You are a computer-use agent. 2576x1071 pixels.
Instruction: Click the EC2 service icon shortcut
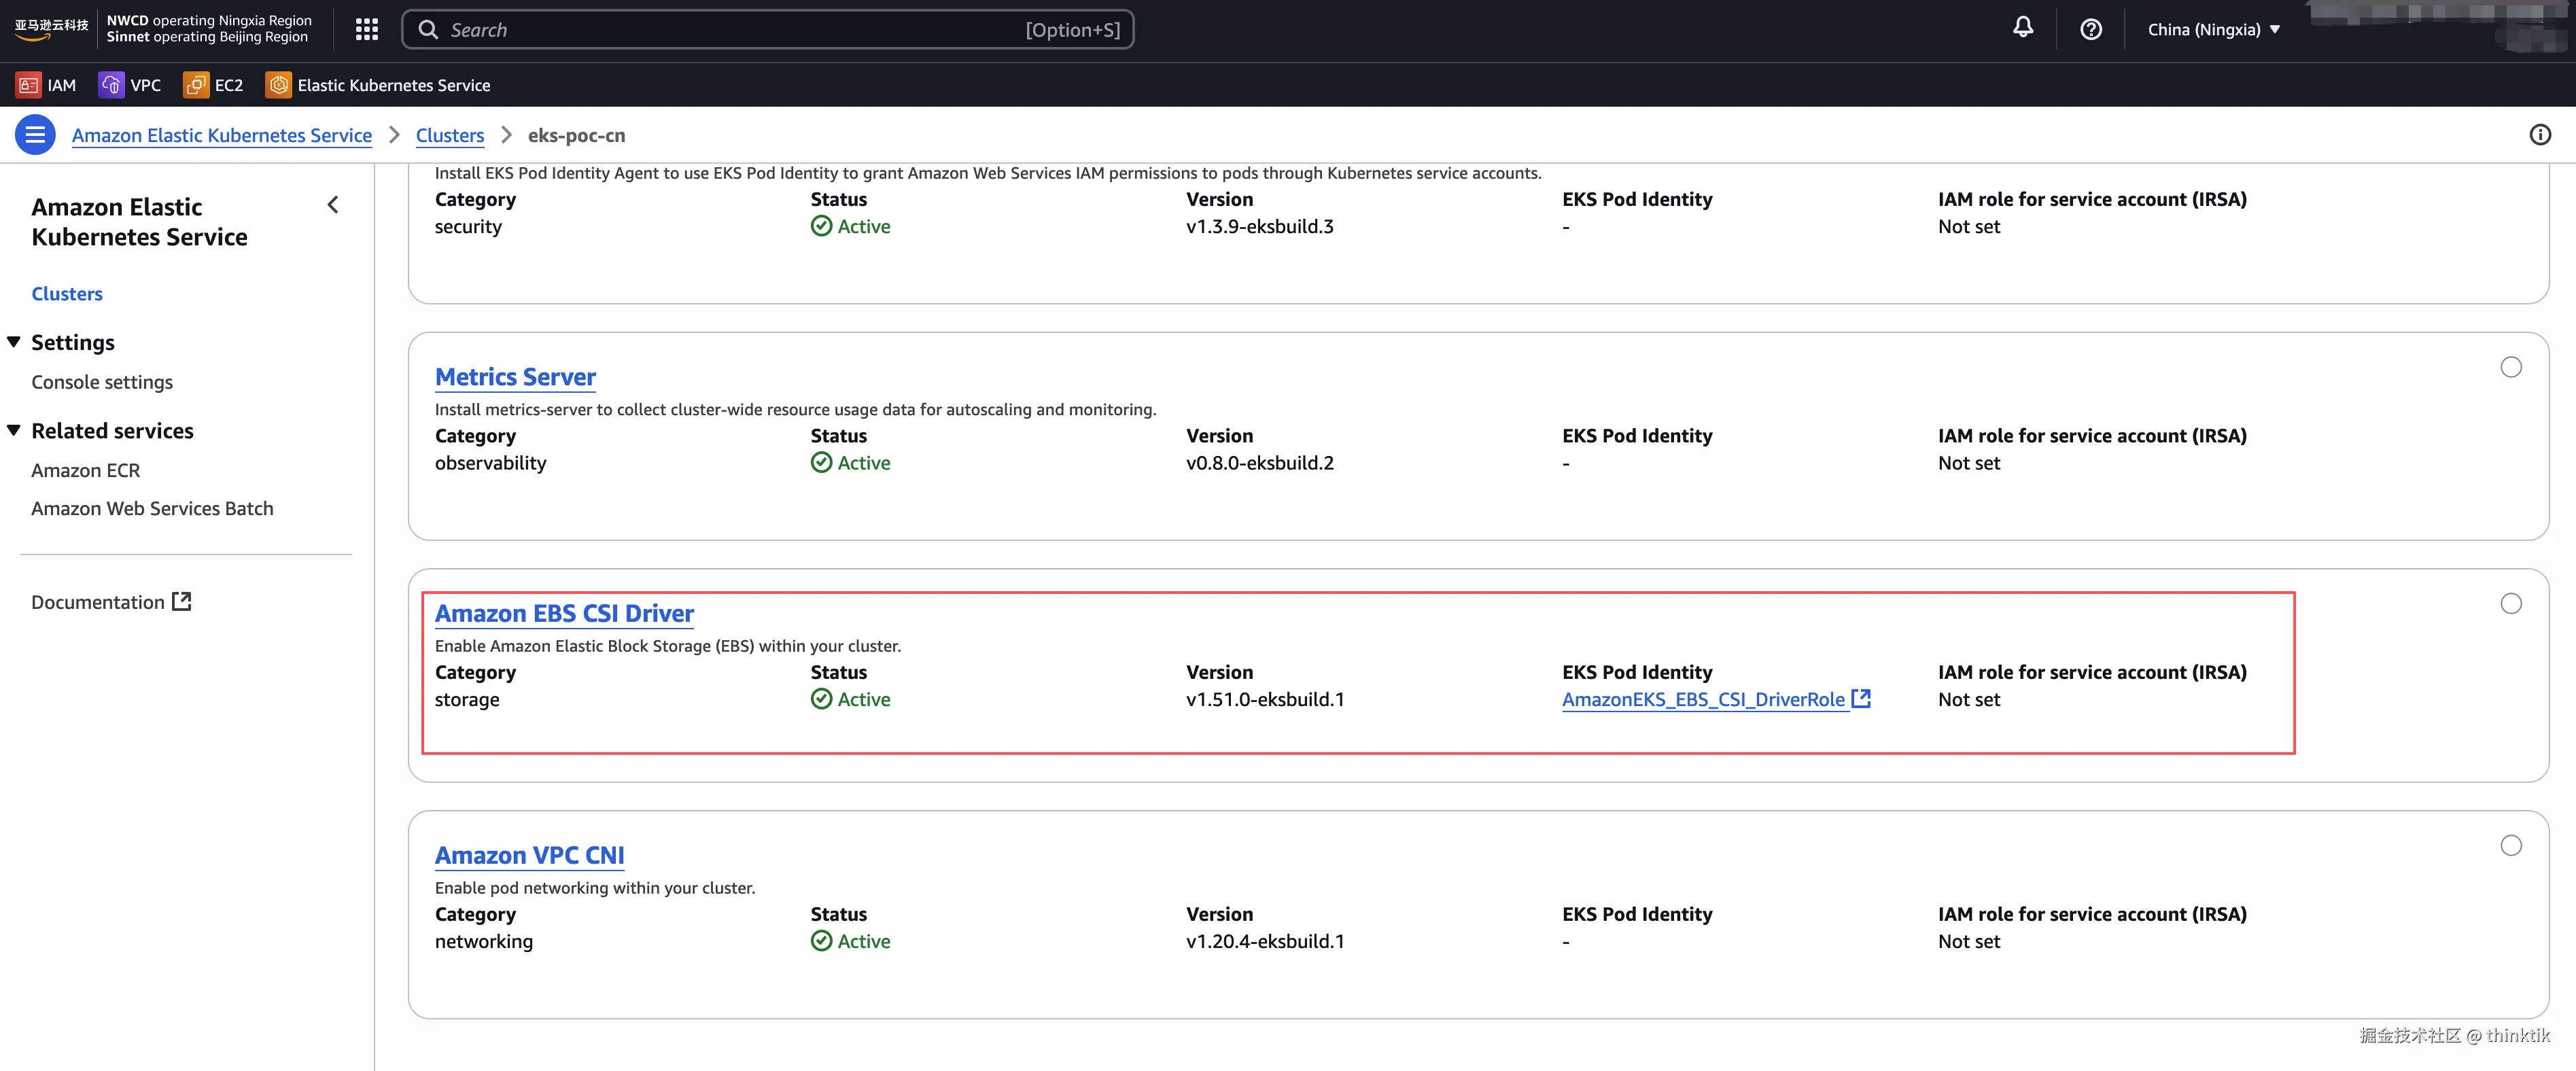pos(196,85)
